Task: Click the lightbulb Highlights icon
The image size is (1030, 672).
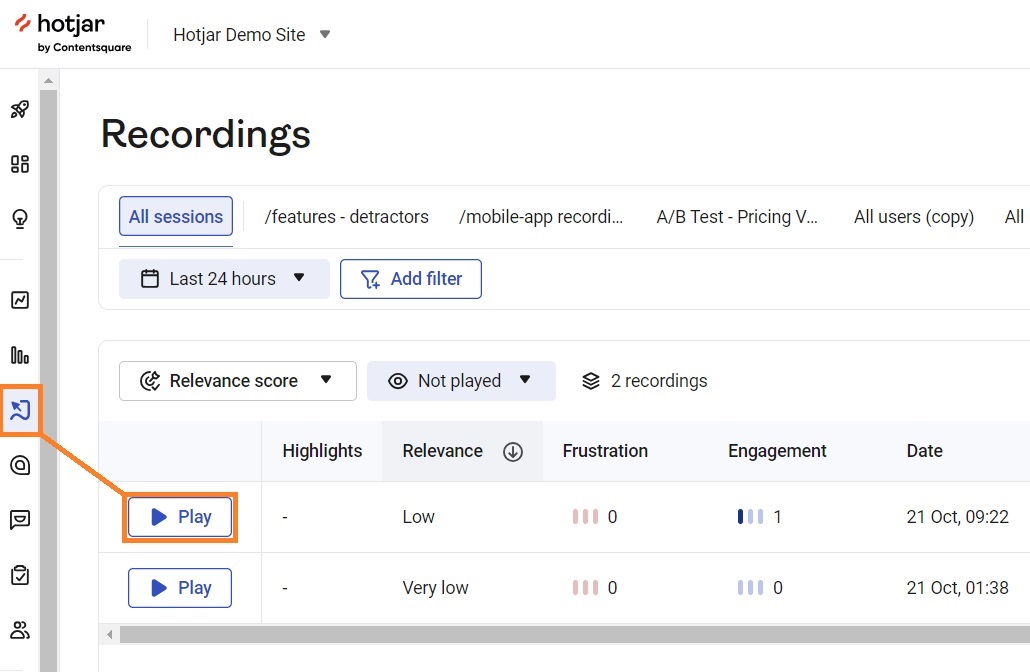Action: (x=20, y=219)
